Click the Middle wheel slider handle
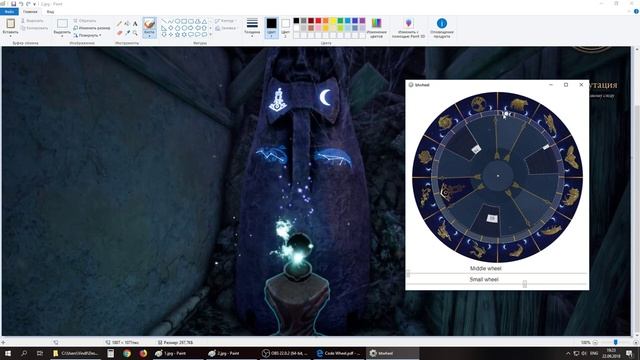Screen dimensions: 640x360 [408, 273]
